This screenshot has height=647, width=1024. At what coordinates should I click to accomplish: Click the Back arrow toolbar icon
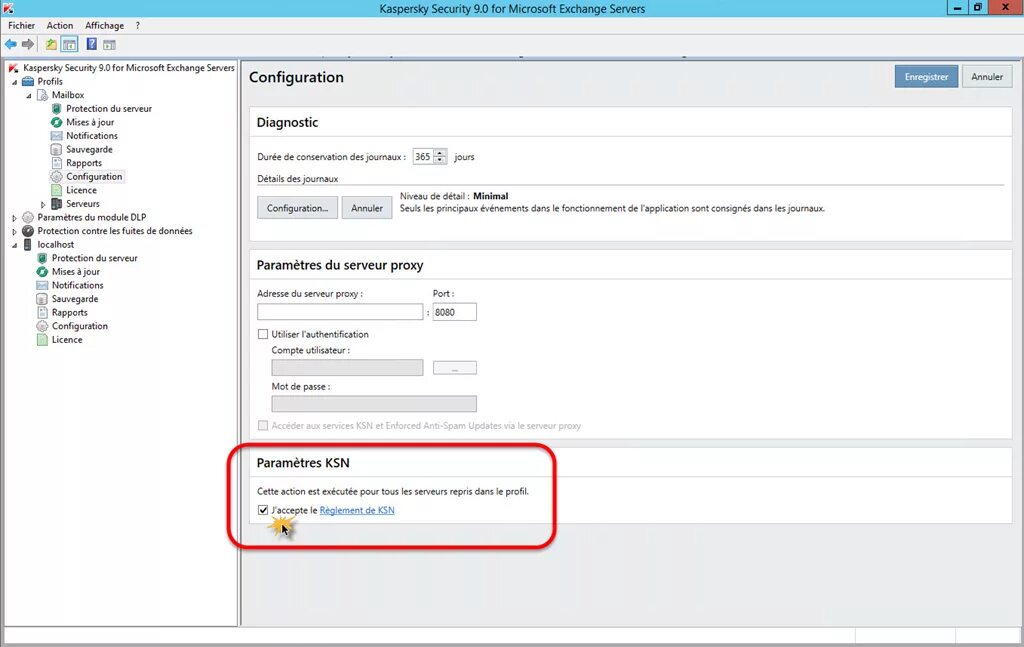[11, 44]
